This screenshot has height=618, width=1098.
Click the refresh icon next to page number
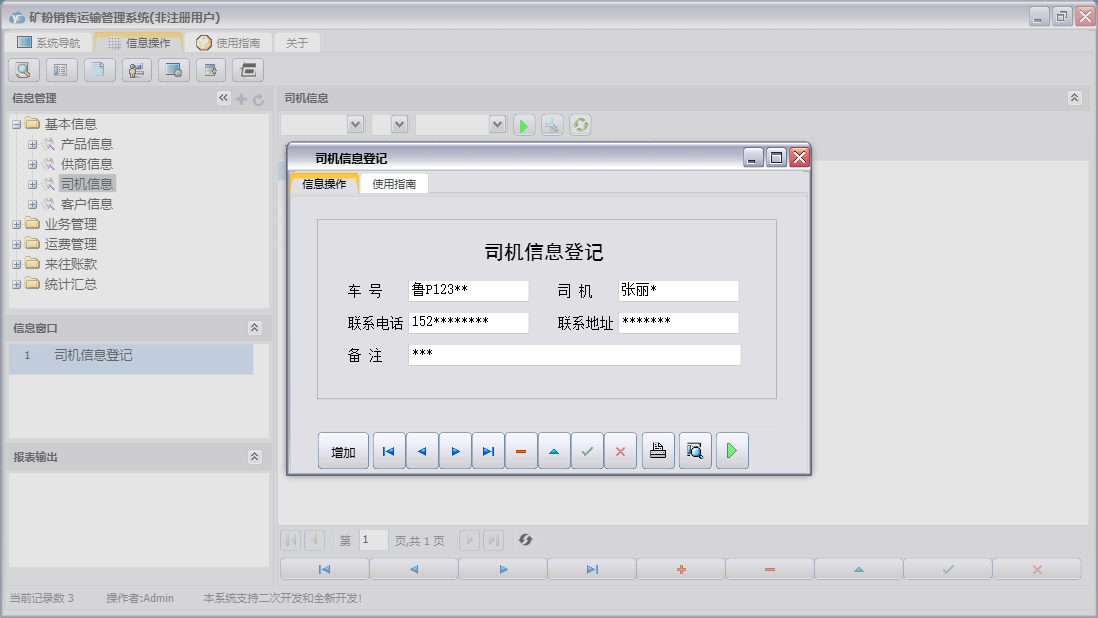click(x=525, y=540)
